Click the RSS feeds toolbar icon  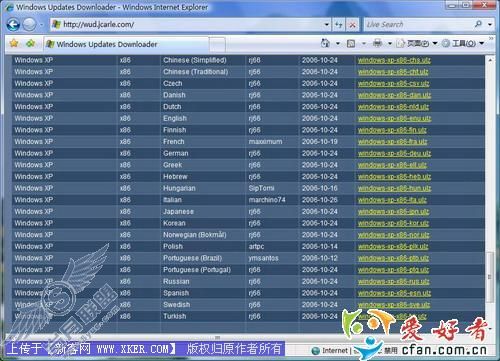click(x=351, y=43)
